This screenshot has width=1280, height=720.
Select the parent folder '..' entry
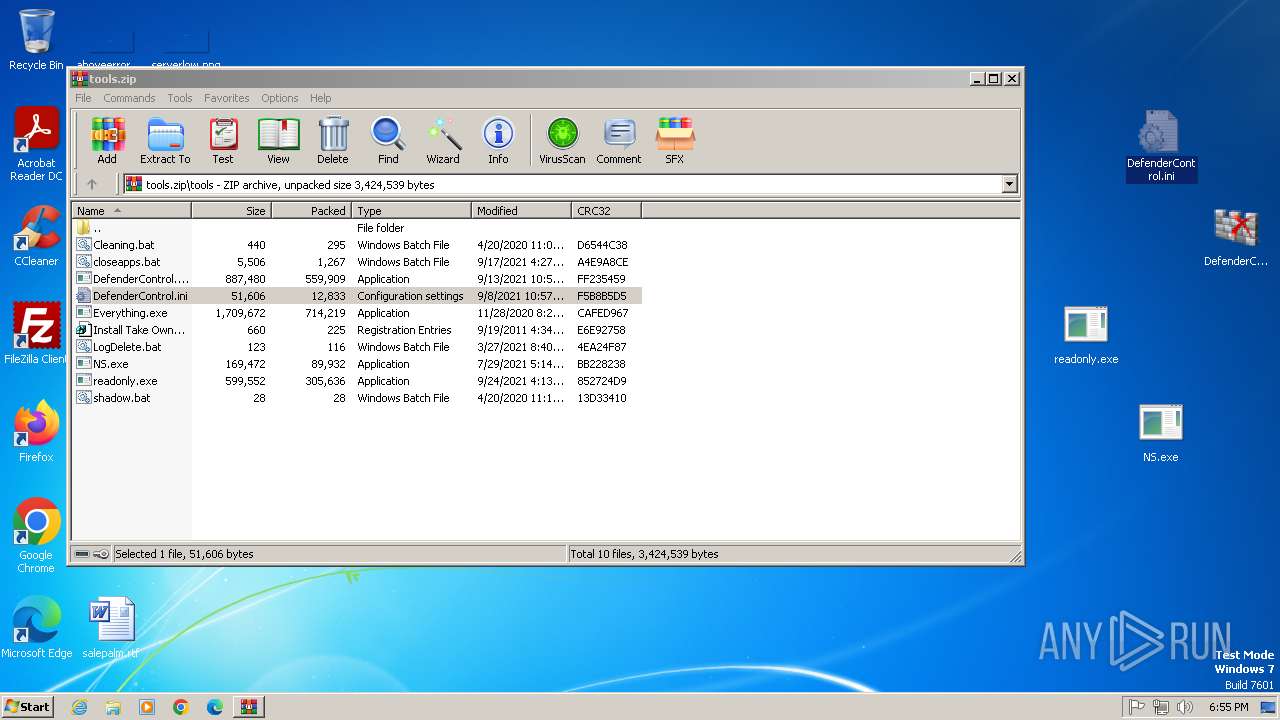pyautogui.click(x=357, y=228)
